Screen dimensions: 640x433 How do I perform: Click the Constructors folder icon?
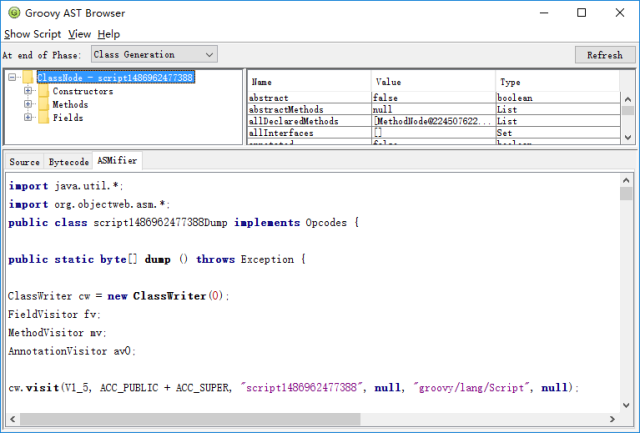click(44, 91)
